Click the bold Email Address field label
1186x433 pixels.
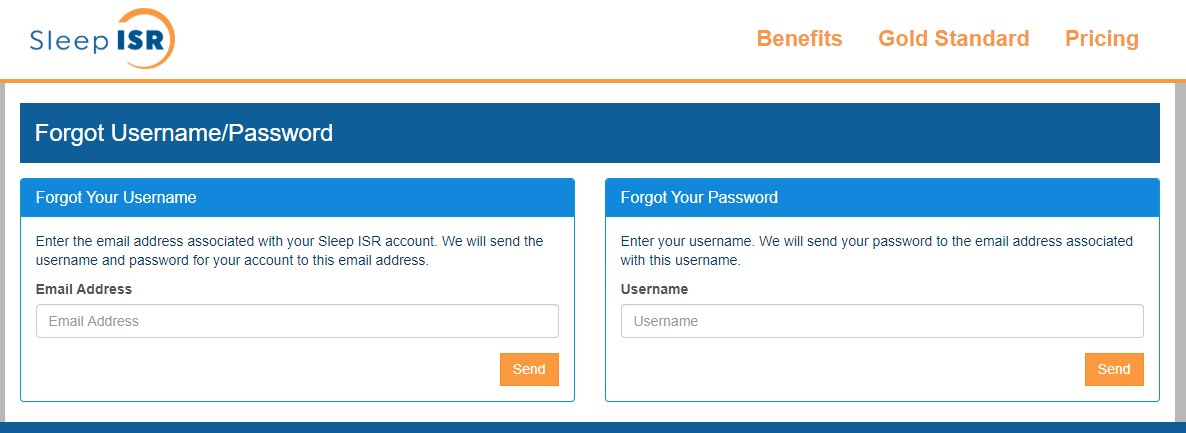(84, 289)
